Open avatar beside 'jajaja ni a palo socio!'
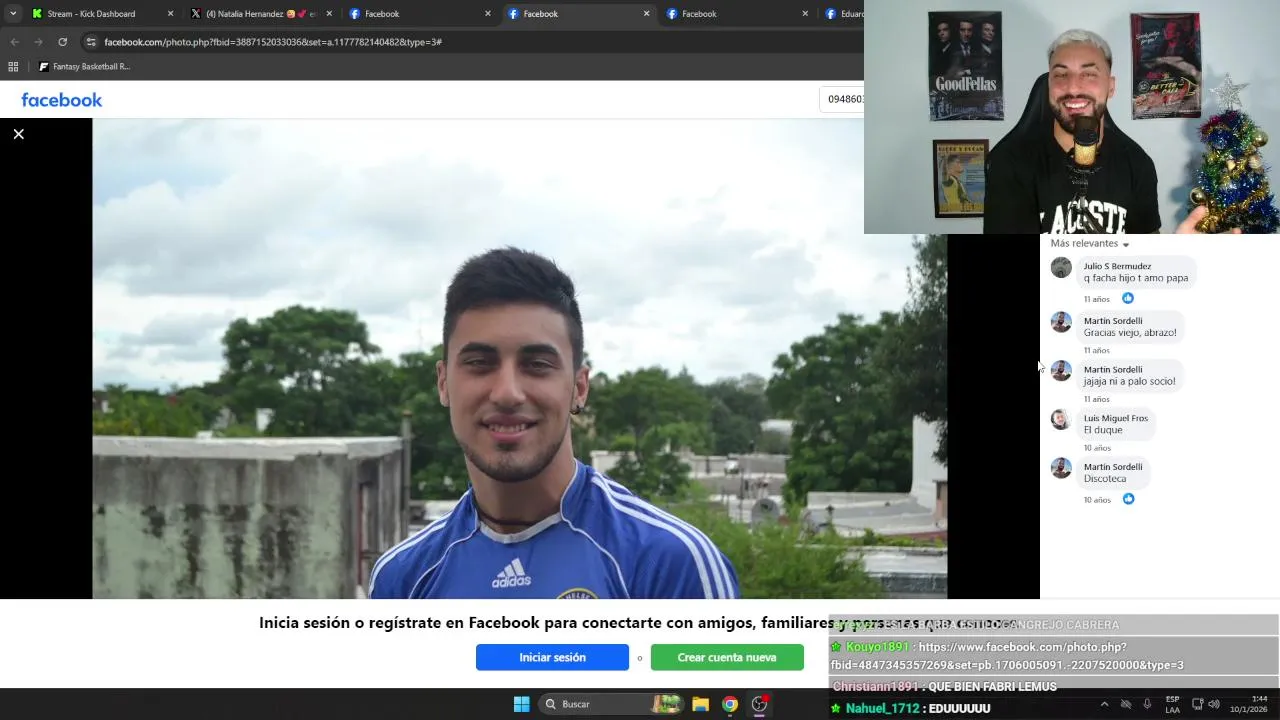 tap(1061, 371)
